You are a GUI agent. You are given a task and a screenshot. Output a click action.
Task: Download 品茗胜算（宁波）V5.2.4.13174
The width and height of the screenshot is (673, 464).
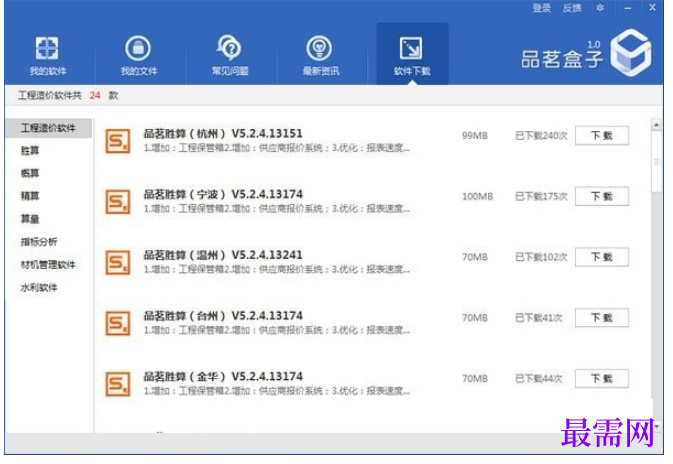coord(602,196)
